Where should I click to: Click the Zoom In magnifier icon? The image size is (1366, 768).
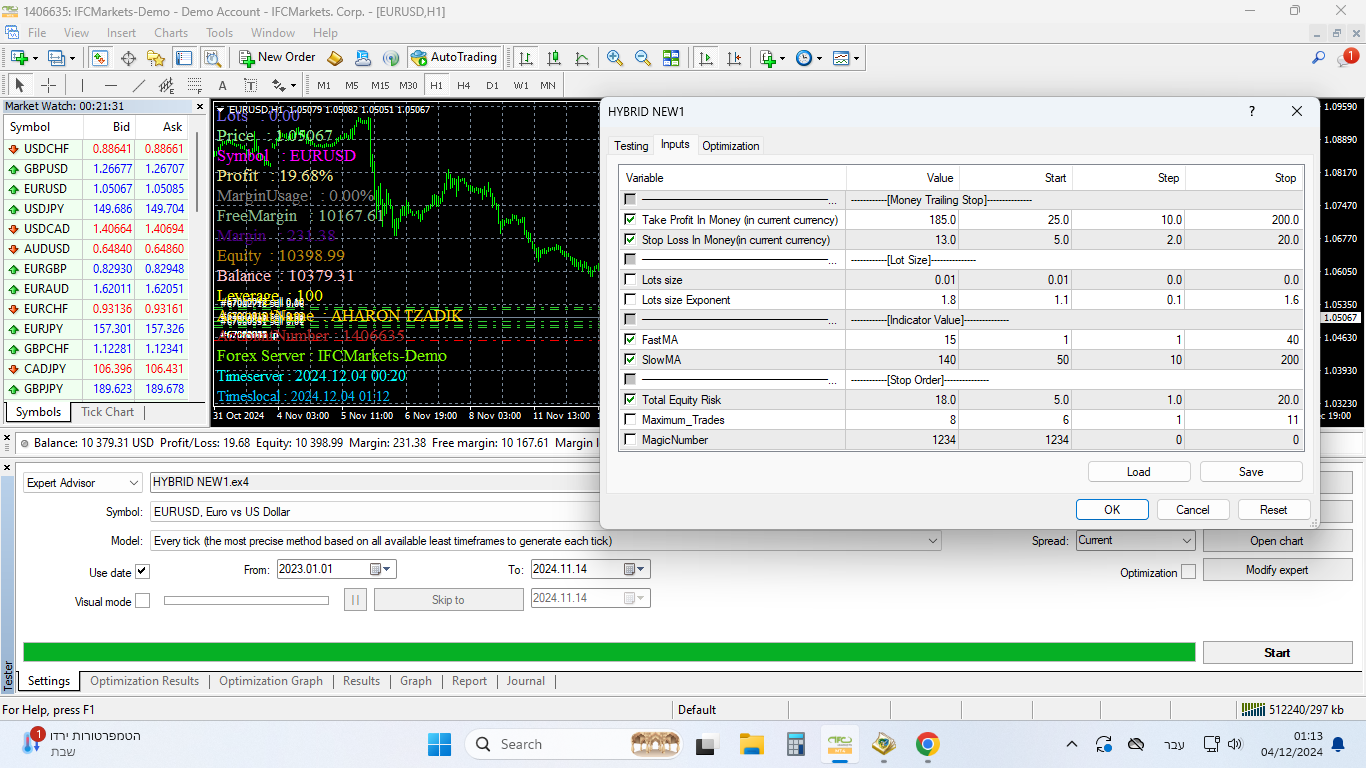click(x=615, y=58)
